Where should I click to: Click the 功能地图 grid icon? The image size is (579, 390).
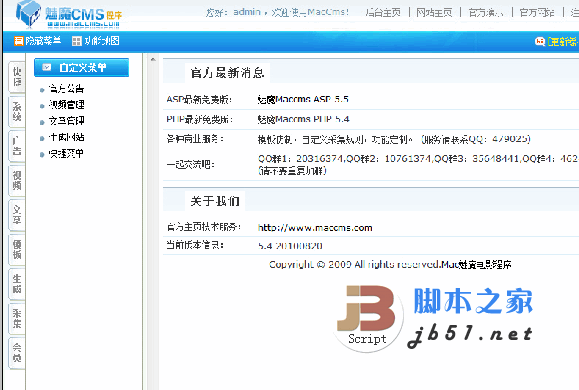(76, 41)
